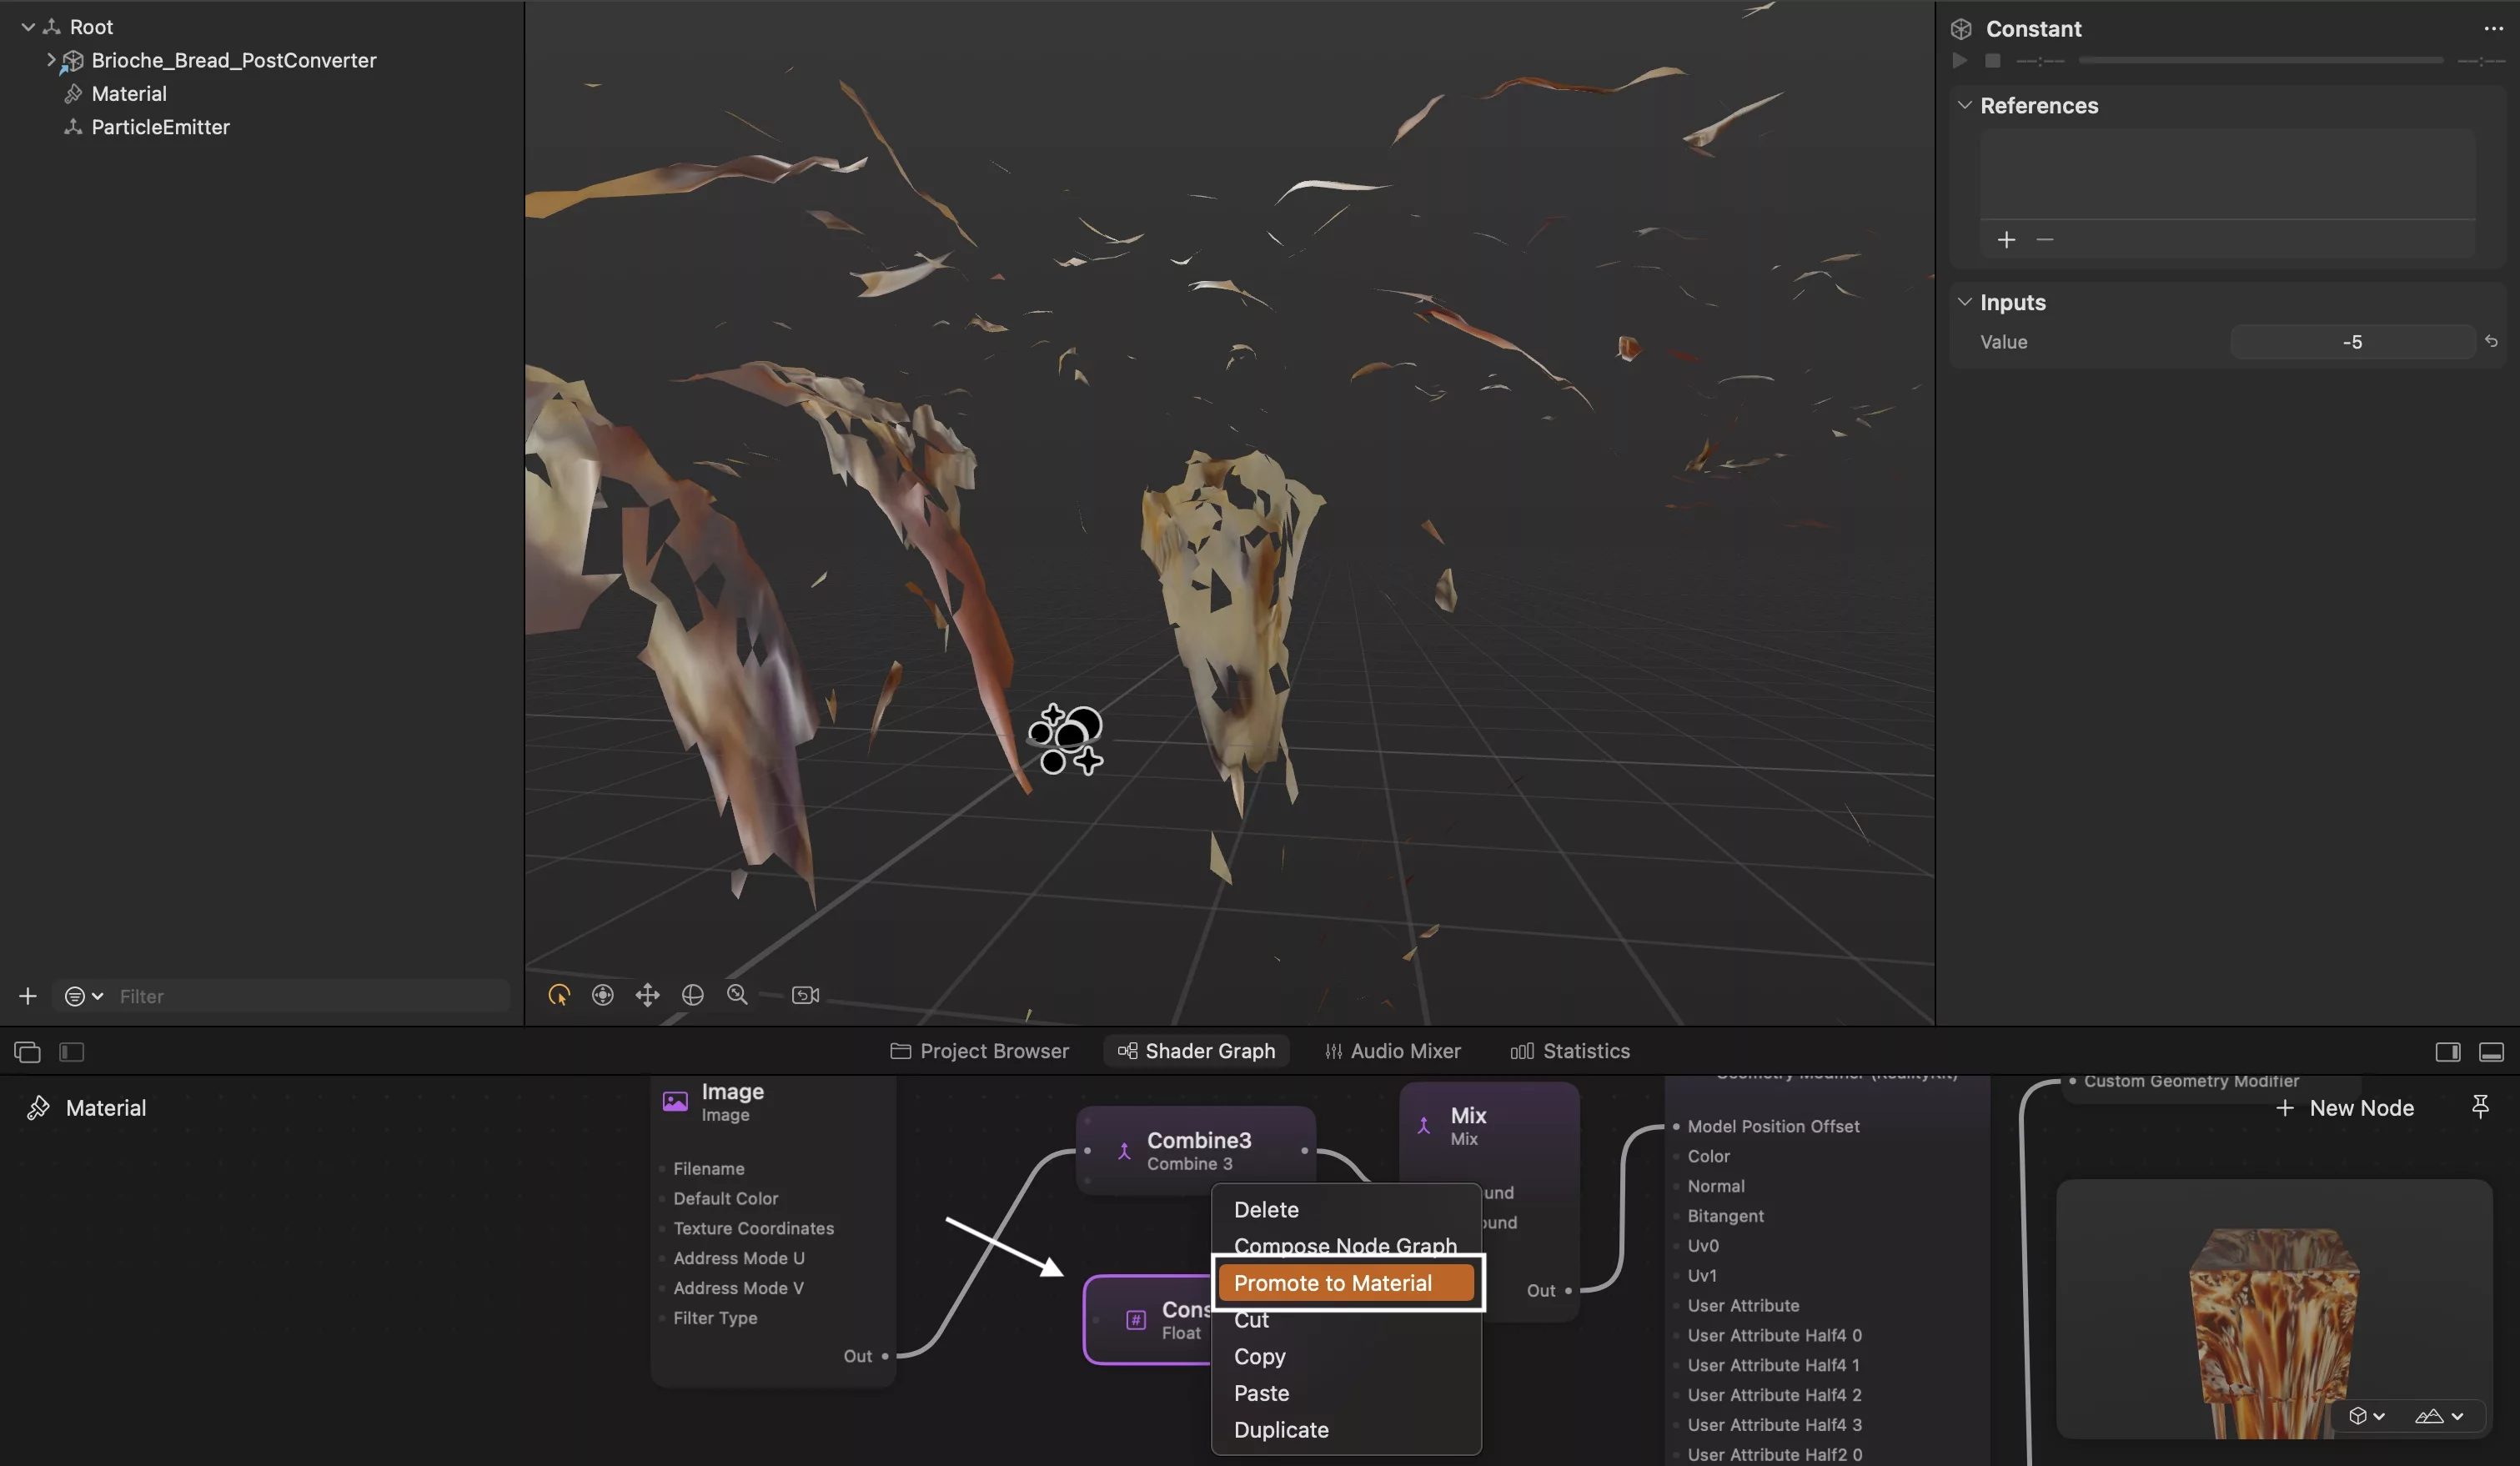Screen dimensions: 2520x1466
Task: Choose Compose Node Graph menu item
Action: click(x=1345, y=1246)
